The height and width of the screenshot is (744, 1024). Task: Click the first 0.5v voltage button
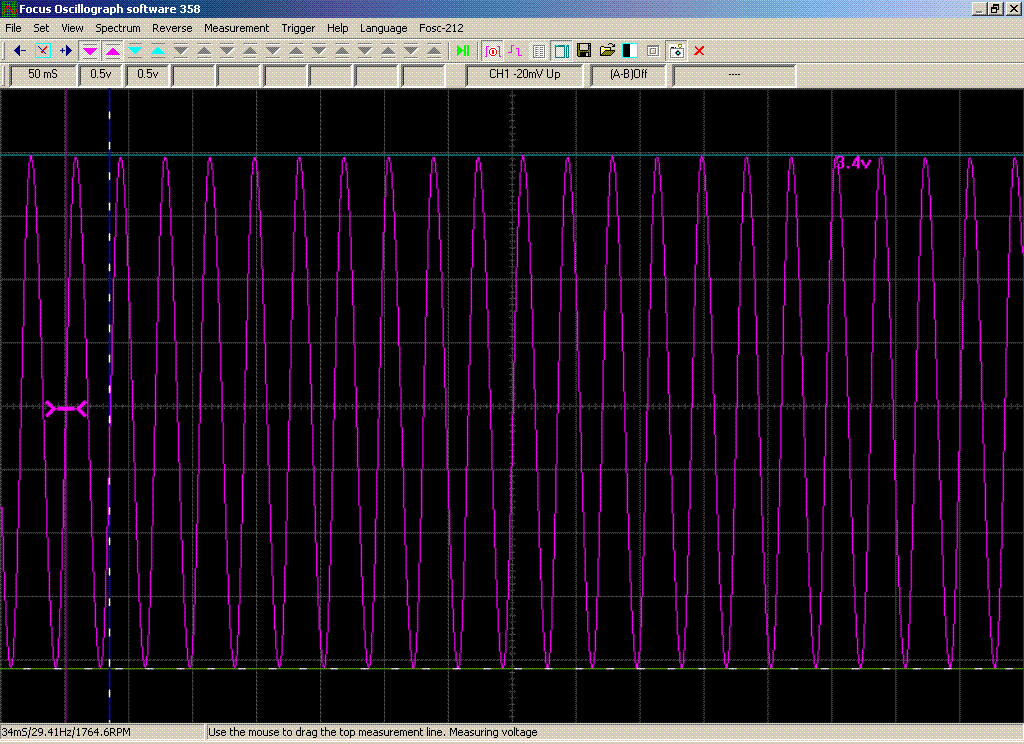pyautogui.click(x=101, y=74)
